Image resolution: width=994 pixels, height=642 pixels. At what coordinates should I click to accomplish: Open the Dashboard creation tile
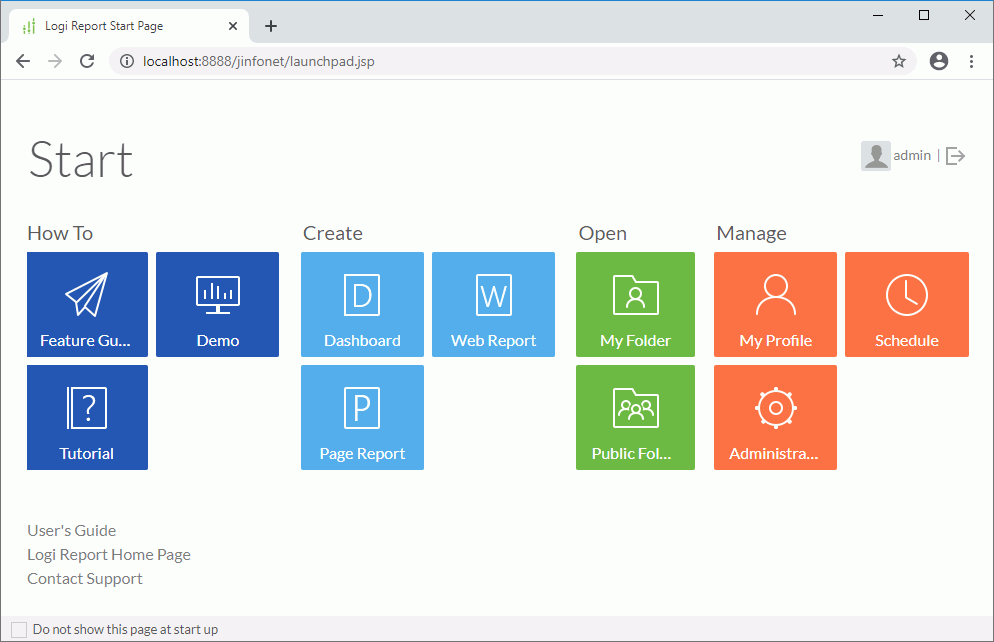pos(362,304)
